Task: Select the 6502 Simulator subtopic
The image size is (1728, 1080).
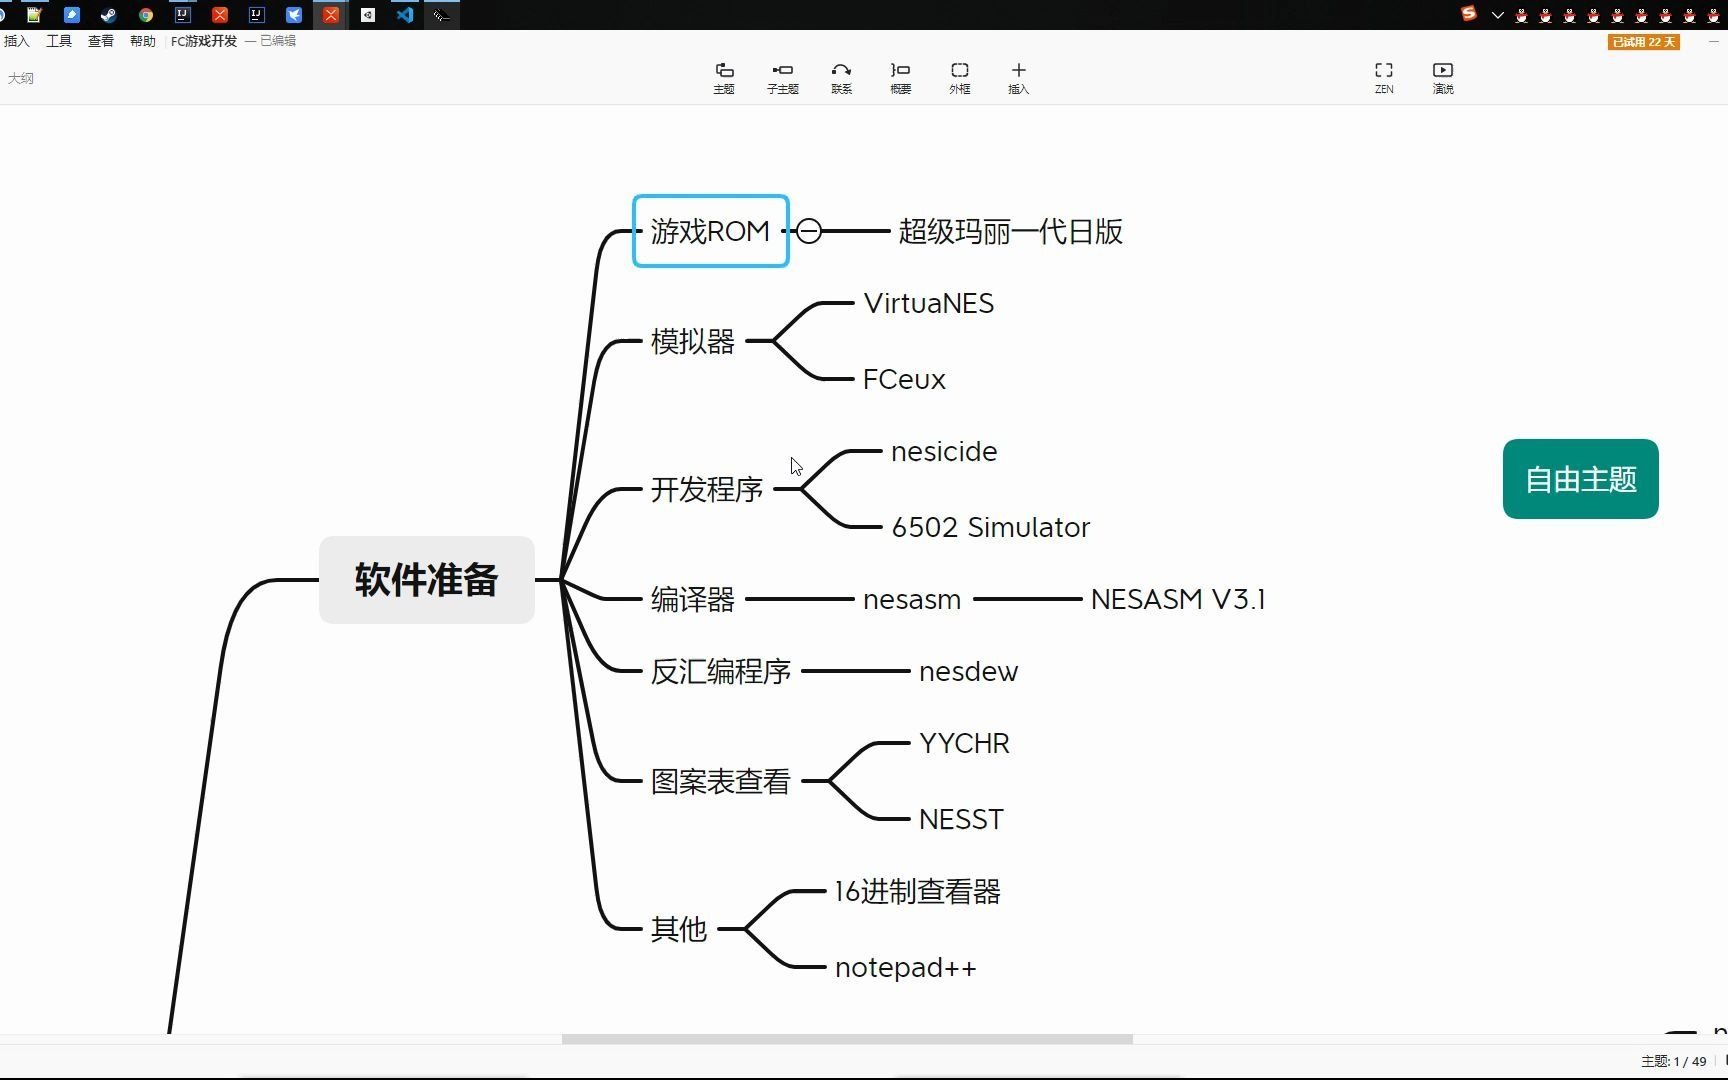Action: (991, 527)
